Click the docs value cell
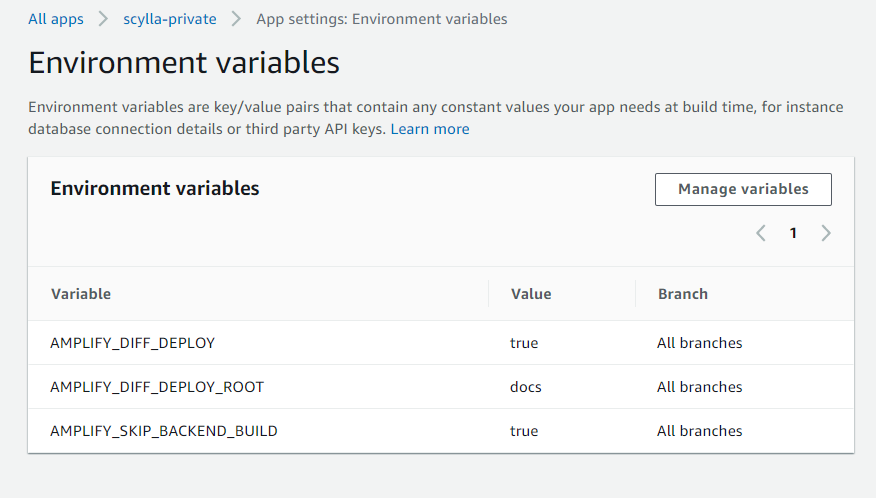 526,387
